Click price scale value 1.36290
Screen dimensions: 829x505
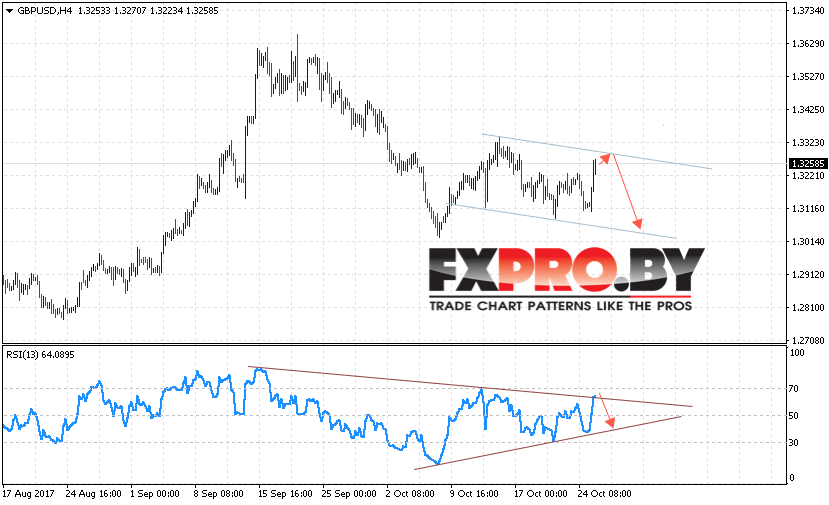(x=808, y=43)
